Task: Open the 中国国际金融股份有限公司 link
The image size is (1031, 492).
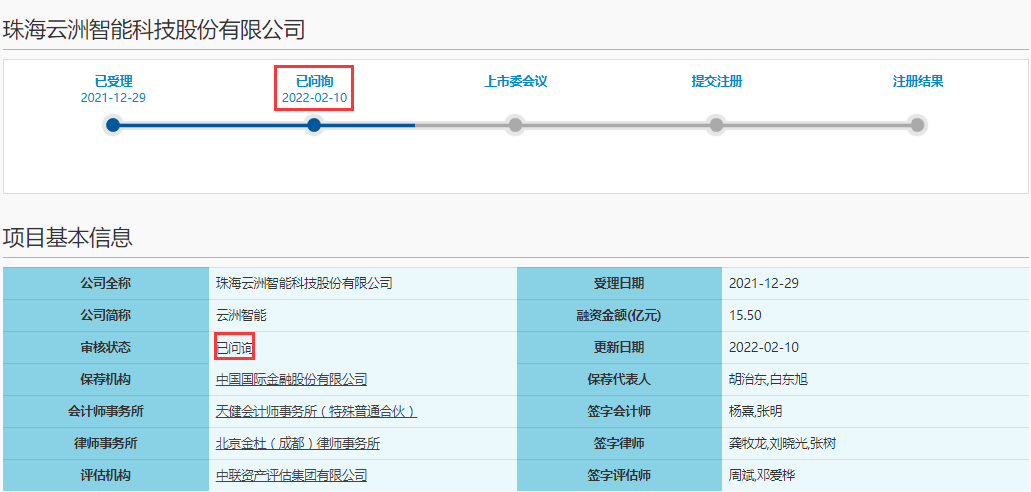Action: pos(291,379)
